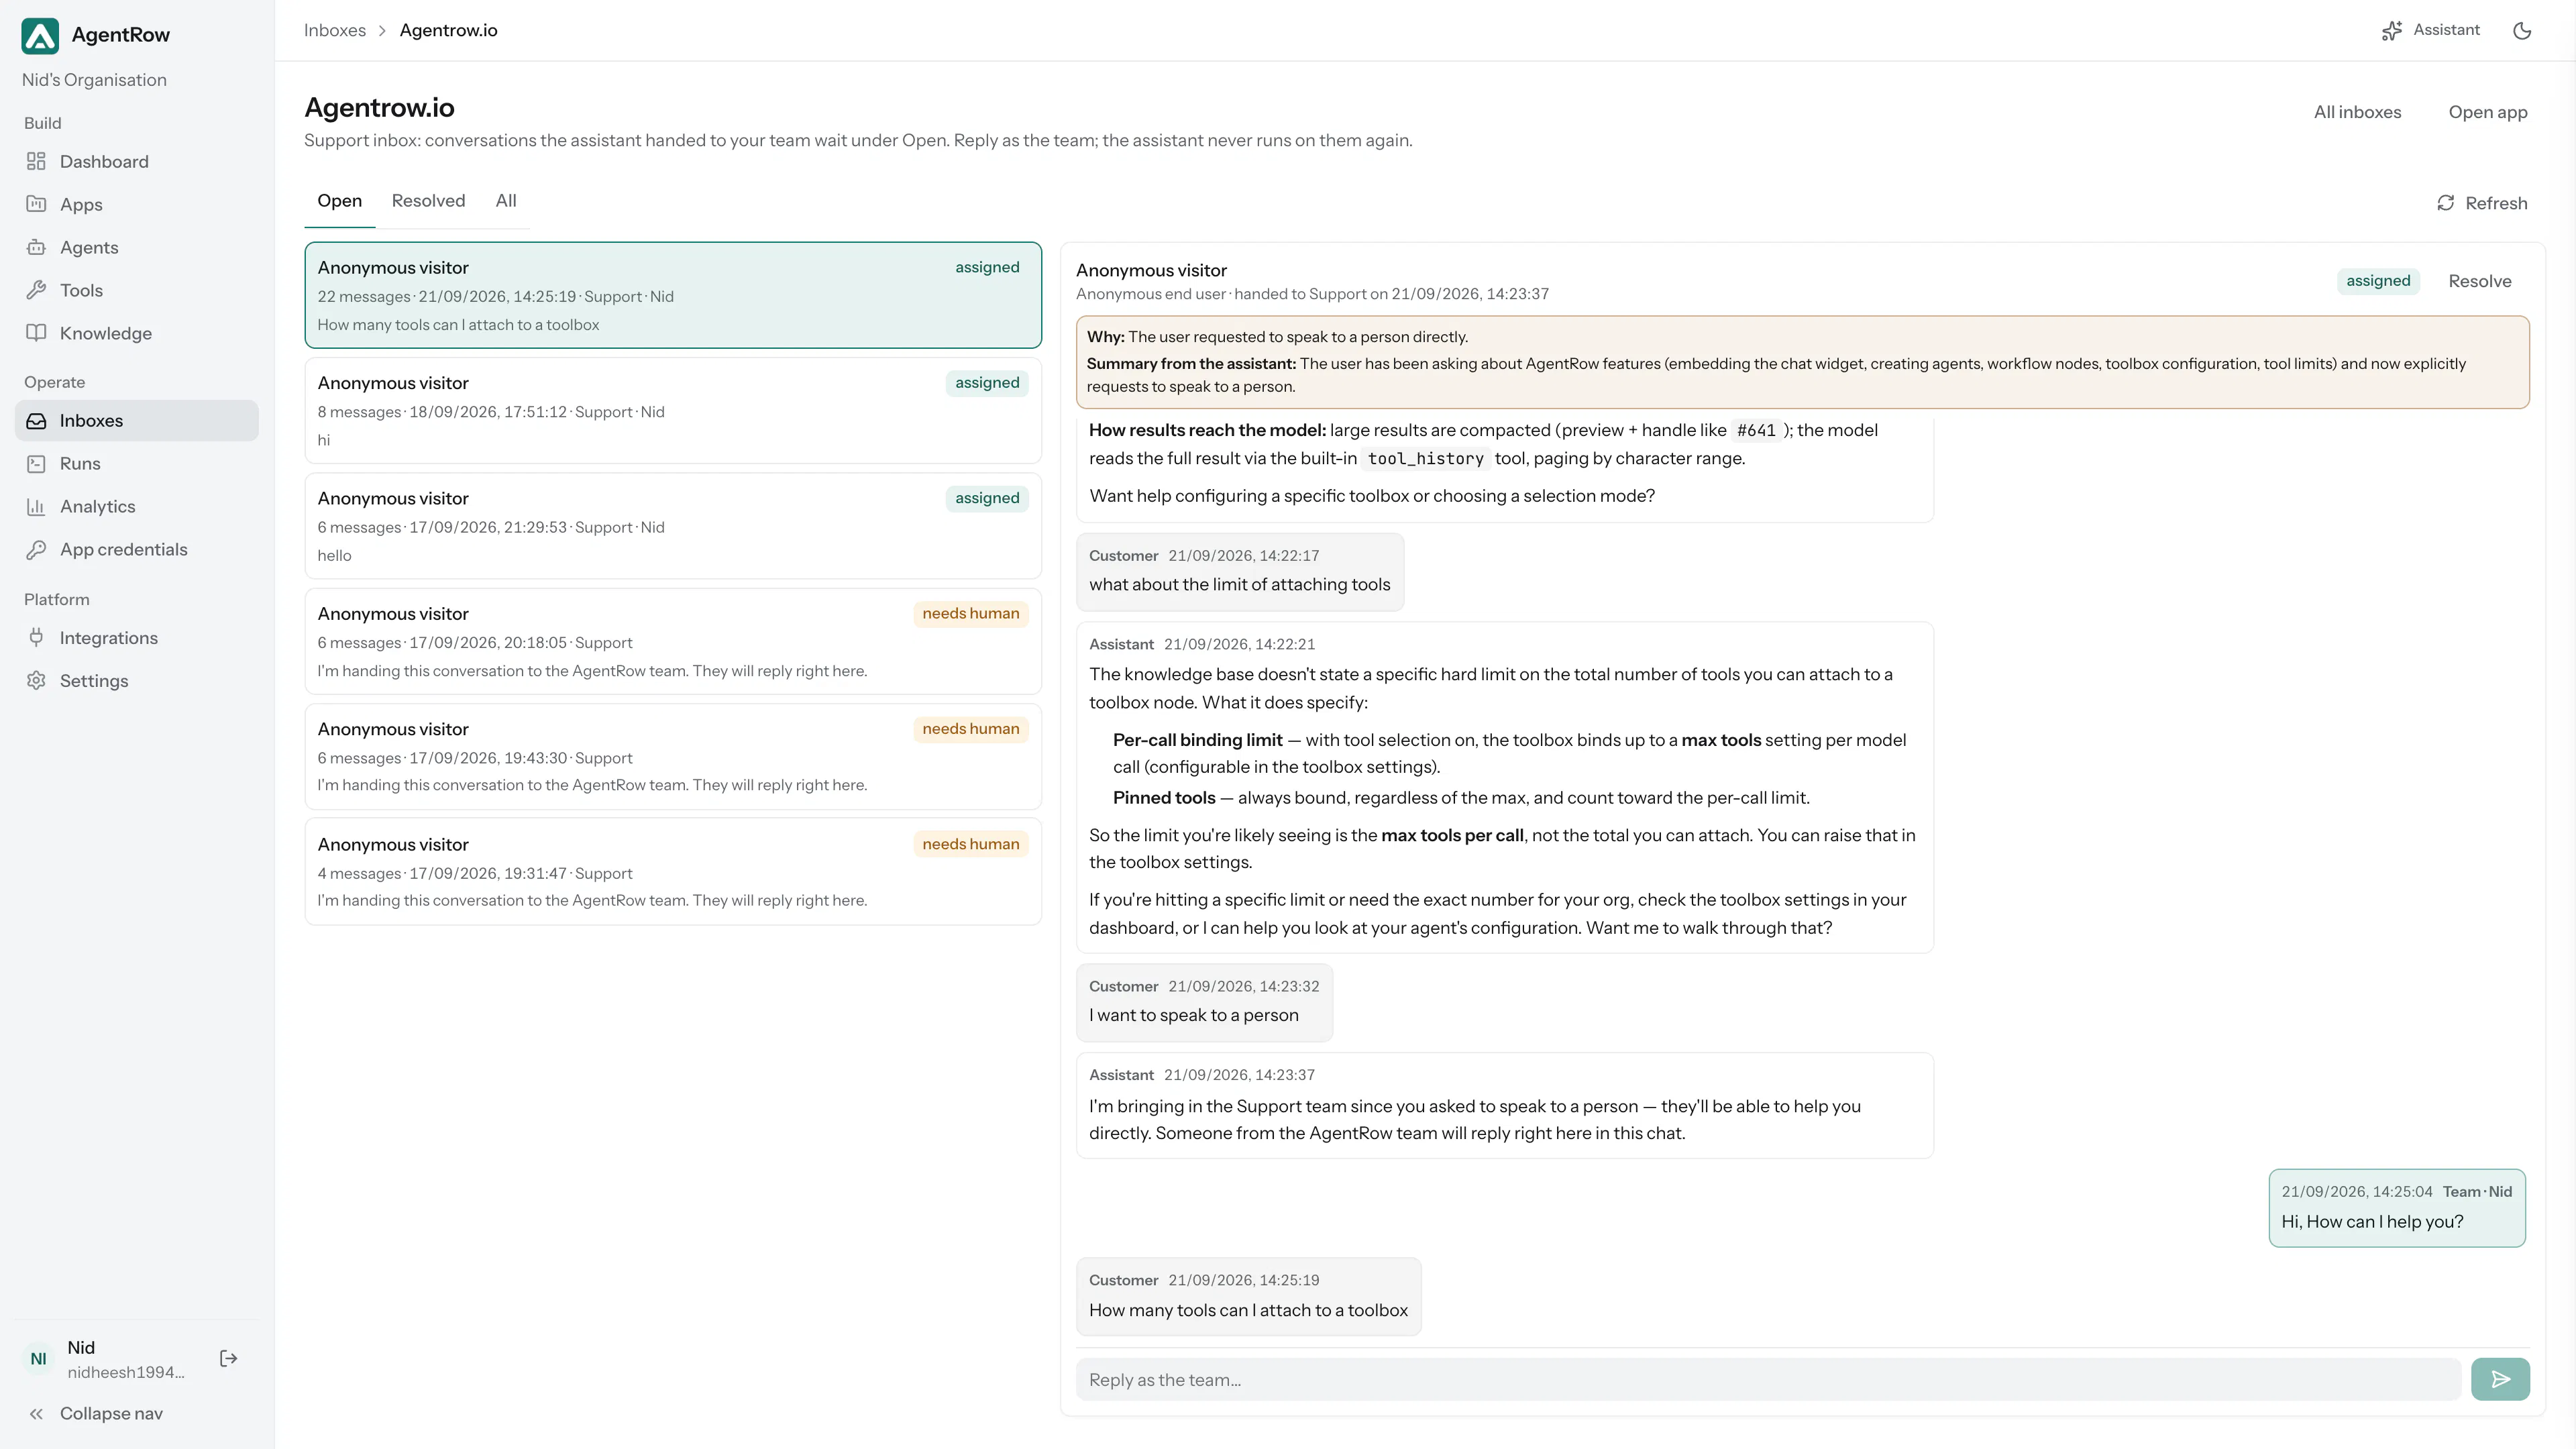
Task: Open the Settings gear icon
Action: [x=36, y=681]
